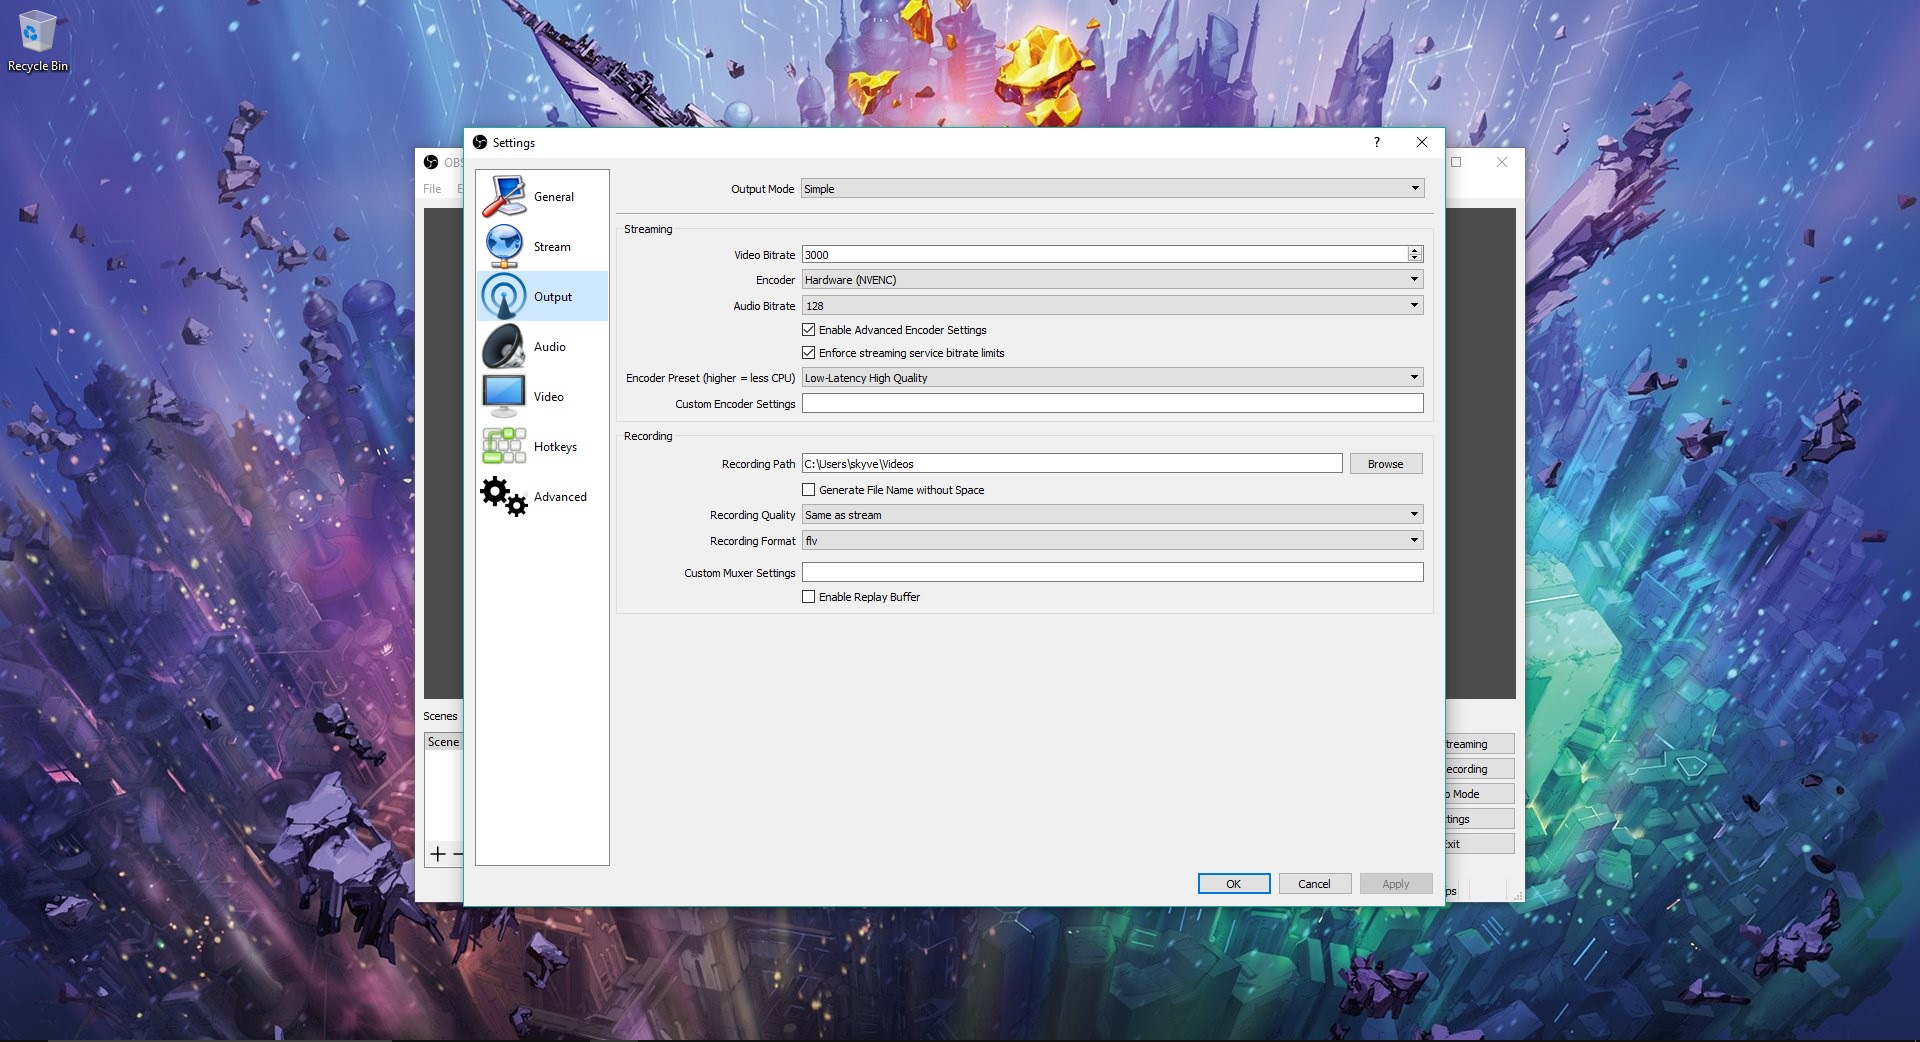Click the Recording section heading
This screenshot has width=1920, height=1042.
[648, 436]
